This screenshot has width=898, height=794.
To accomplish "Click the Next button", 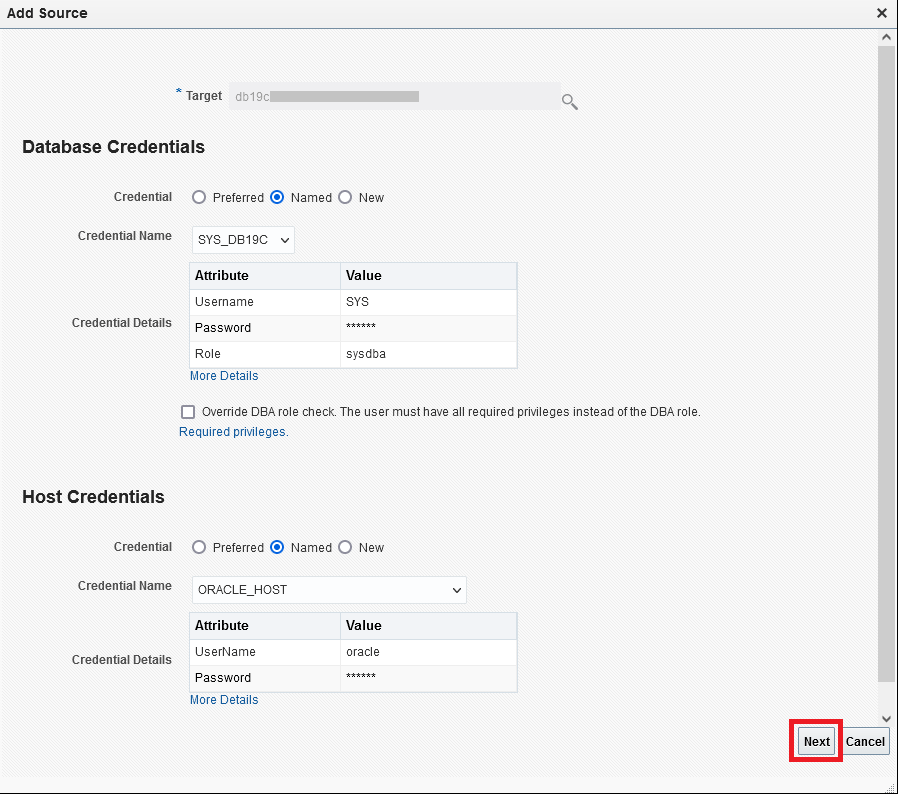I will (x=816, y=741).
